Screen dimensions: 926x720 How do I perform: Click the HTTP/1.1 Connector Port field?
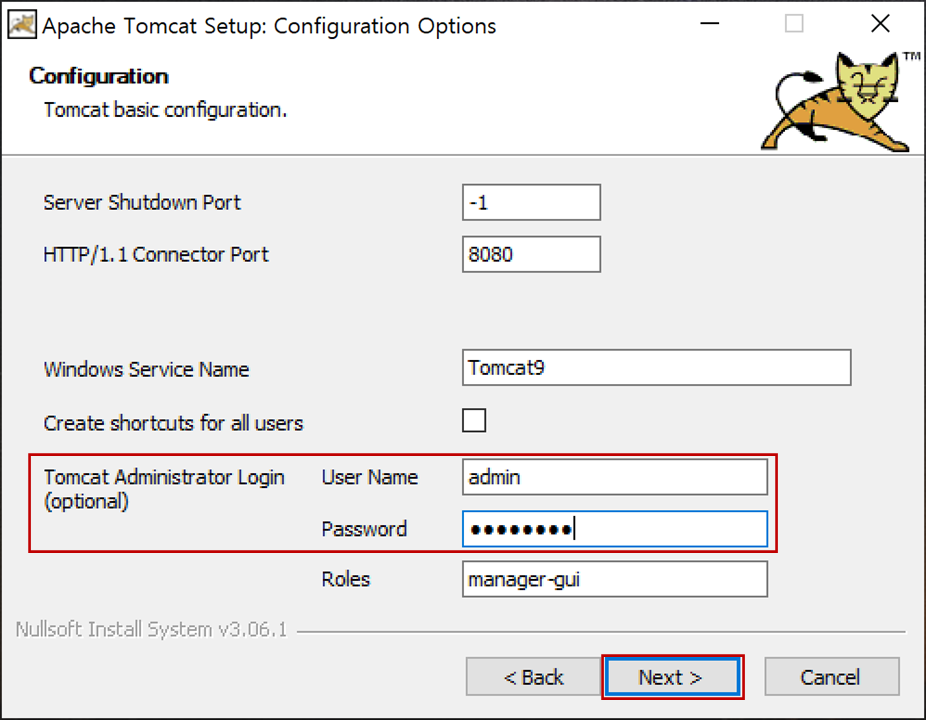pyautogui.click(x=531, y=255)
